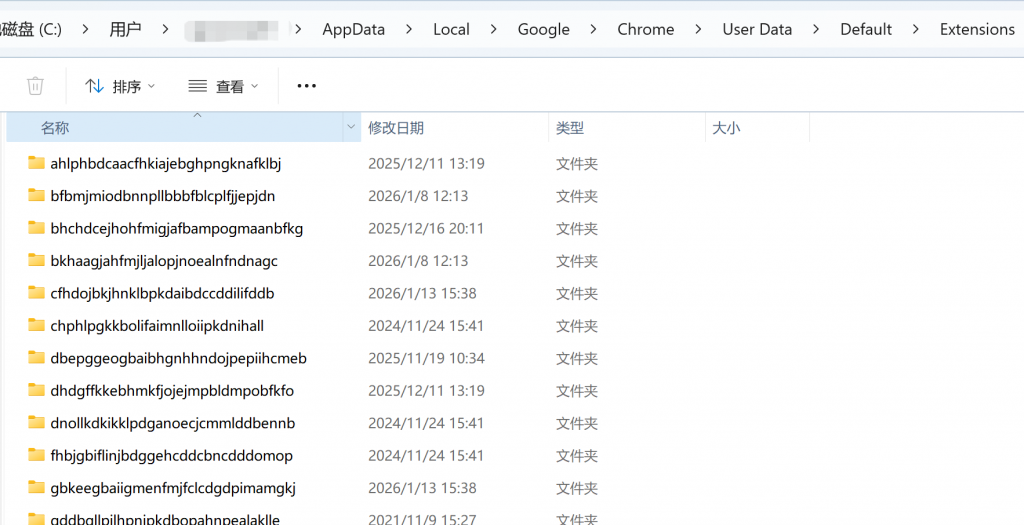Image resolution: width=1024 pixels, height=525 pixels.
Task: Click the delete trash can icon
Action: [35, 86]
